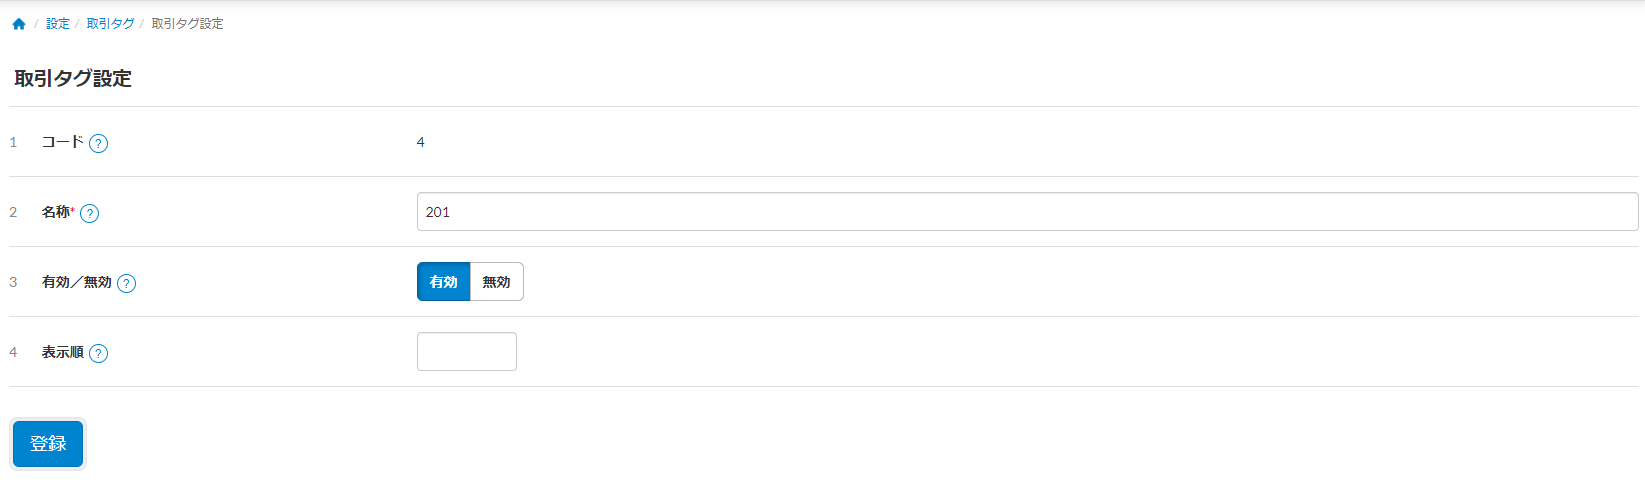
Task: Show help for 有効／無効 field
Action: tap(126, 283)
